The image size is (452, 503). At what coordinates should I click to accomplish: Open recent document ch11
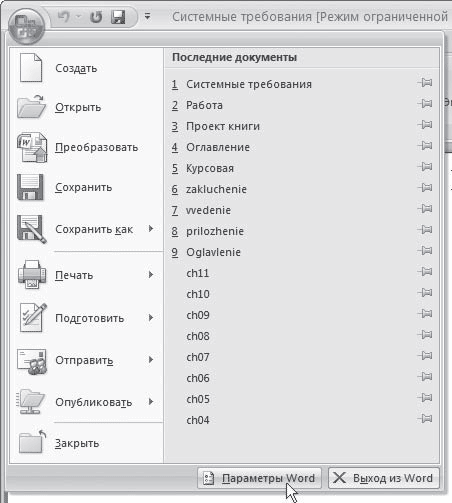click(198, 273)
